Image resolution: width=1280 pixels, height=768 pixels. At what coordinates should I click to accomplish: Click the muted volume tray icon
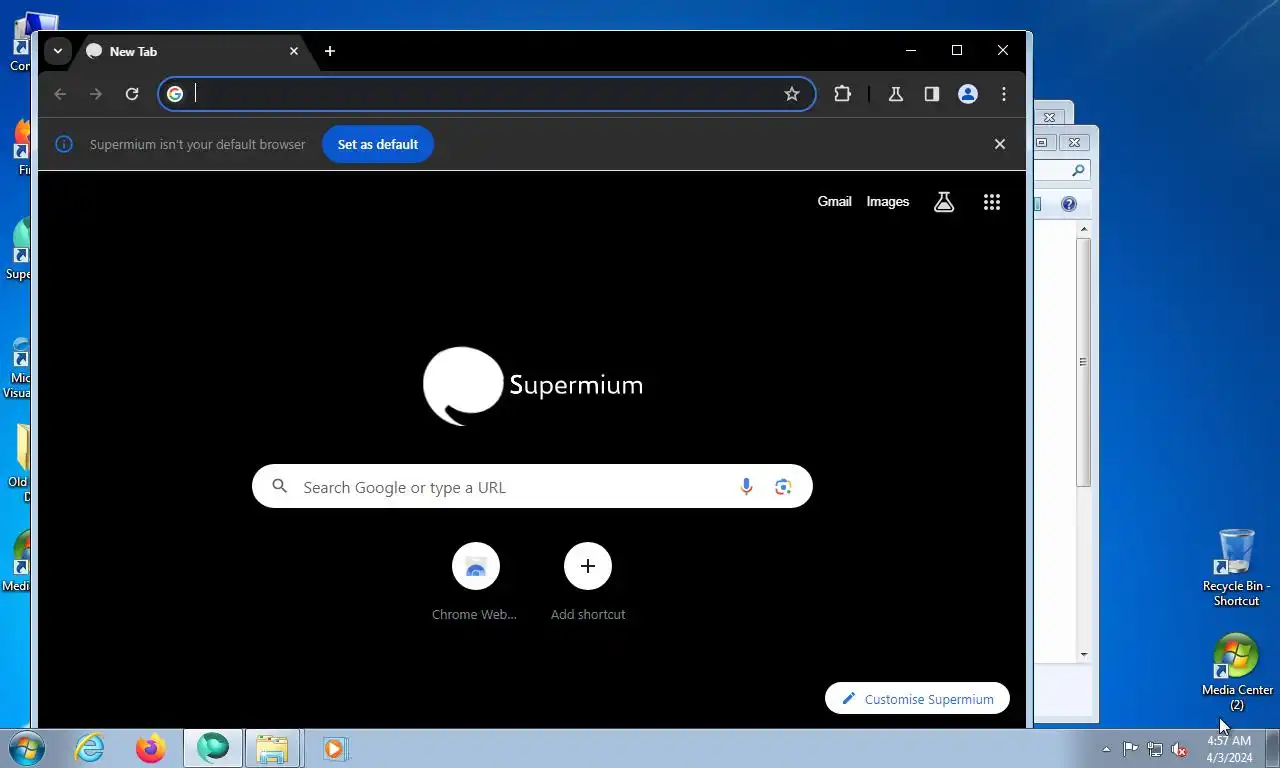[1179, 749]
